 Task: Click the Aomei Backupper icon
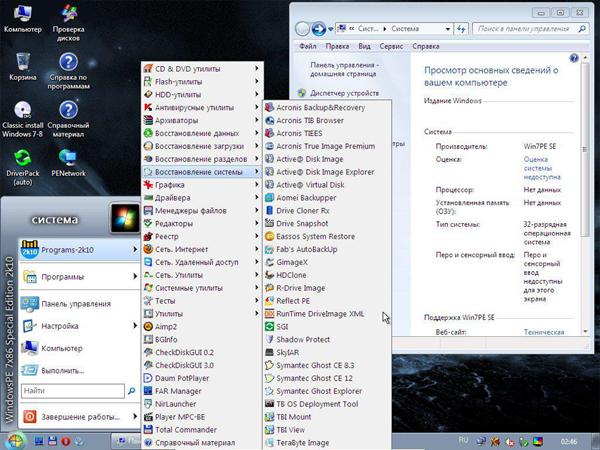tap(269, 198)
